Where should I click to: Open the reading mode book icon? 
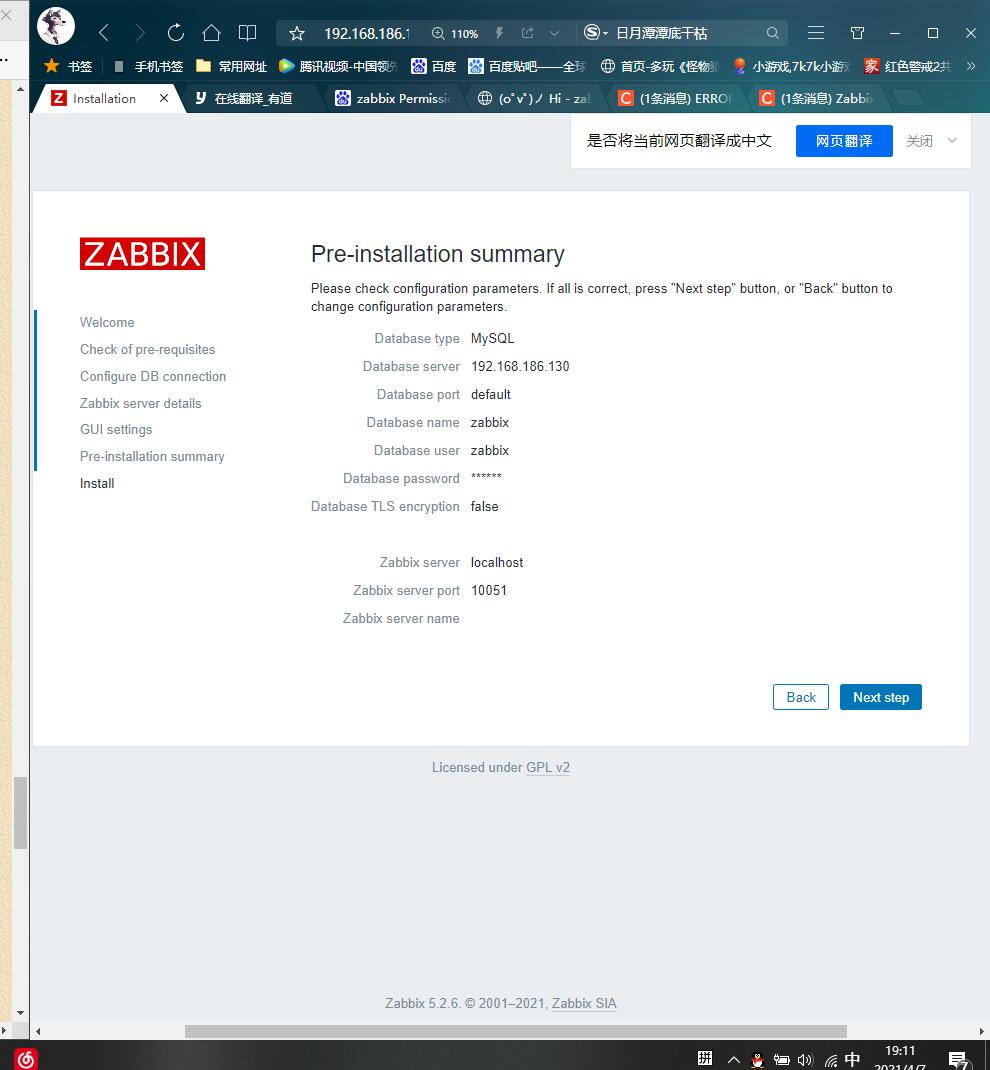[x=247, y=33]
